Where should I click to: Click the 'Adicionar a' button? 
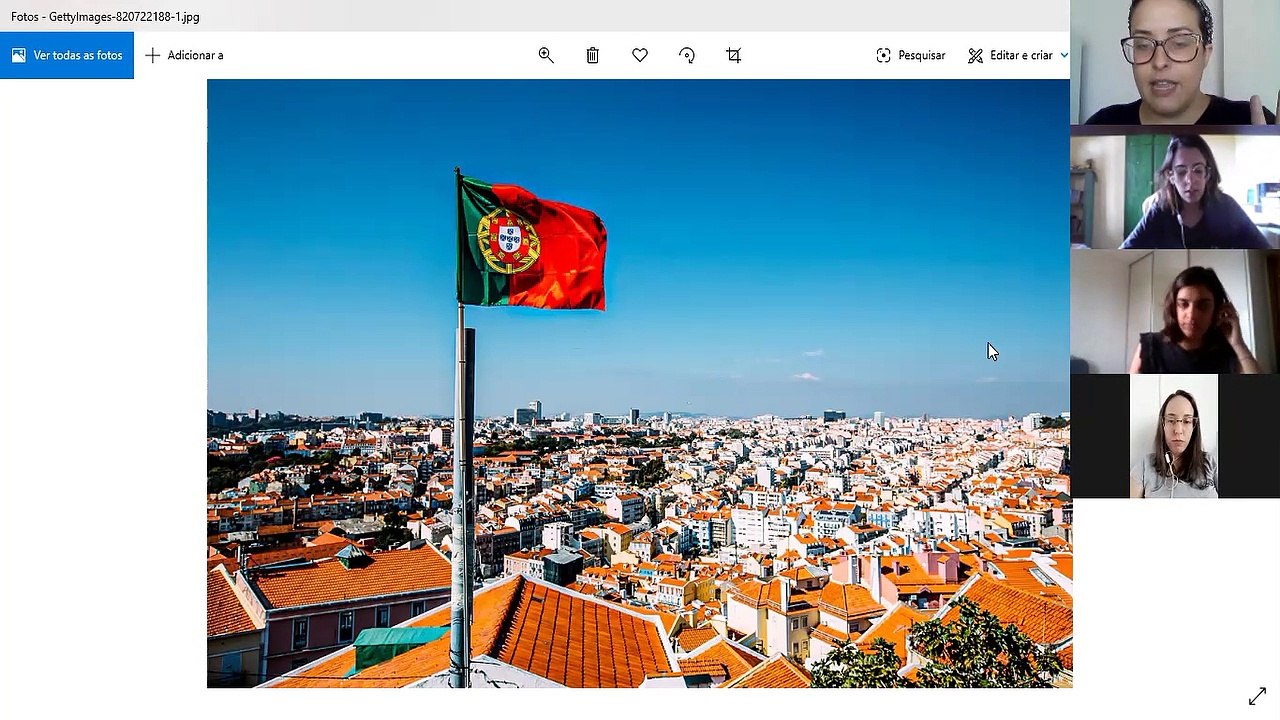[184, 55]
